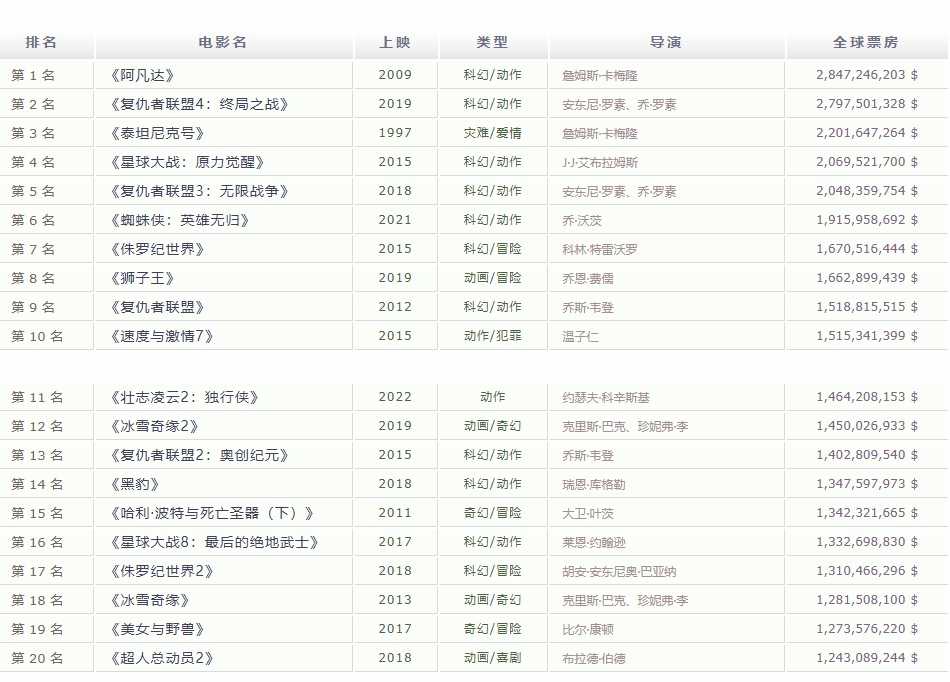The image size is (950, 682).
Task: Click director name 科林·特雷沃罗
Action: [600, 250]
